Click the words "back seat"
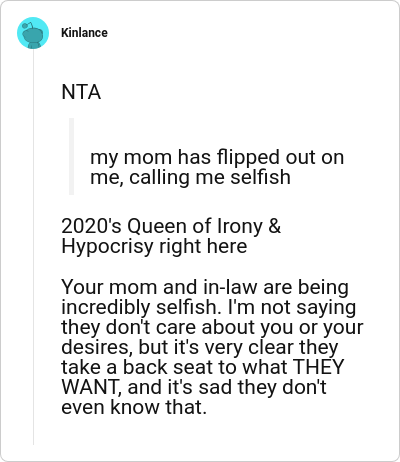This screenshot has width=400, height=462. (167, 367)
